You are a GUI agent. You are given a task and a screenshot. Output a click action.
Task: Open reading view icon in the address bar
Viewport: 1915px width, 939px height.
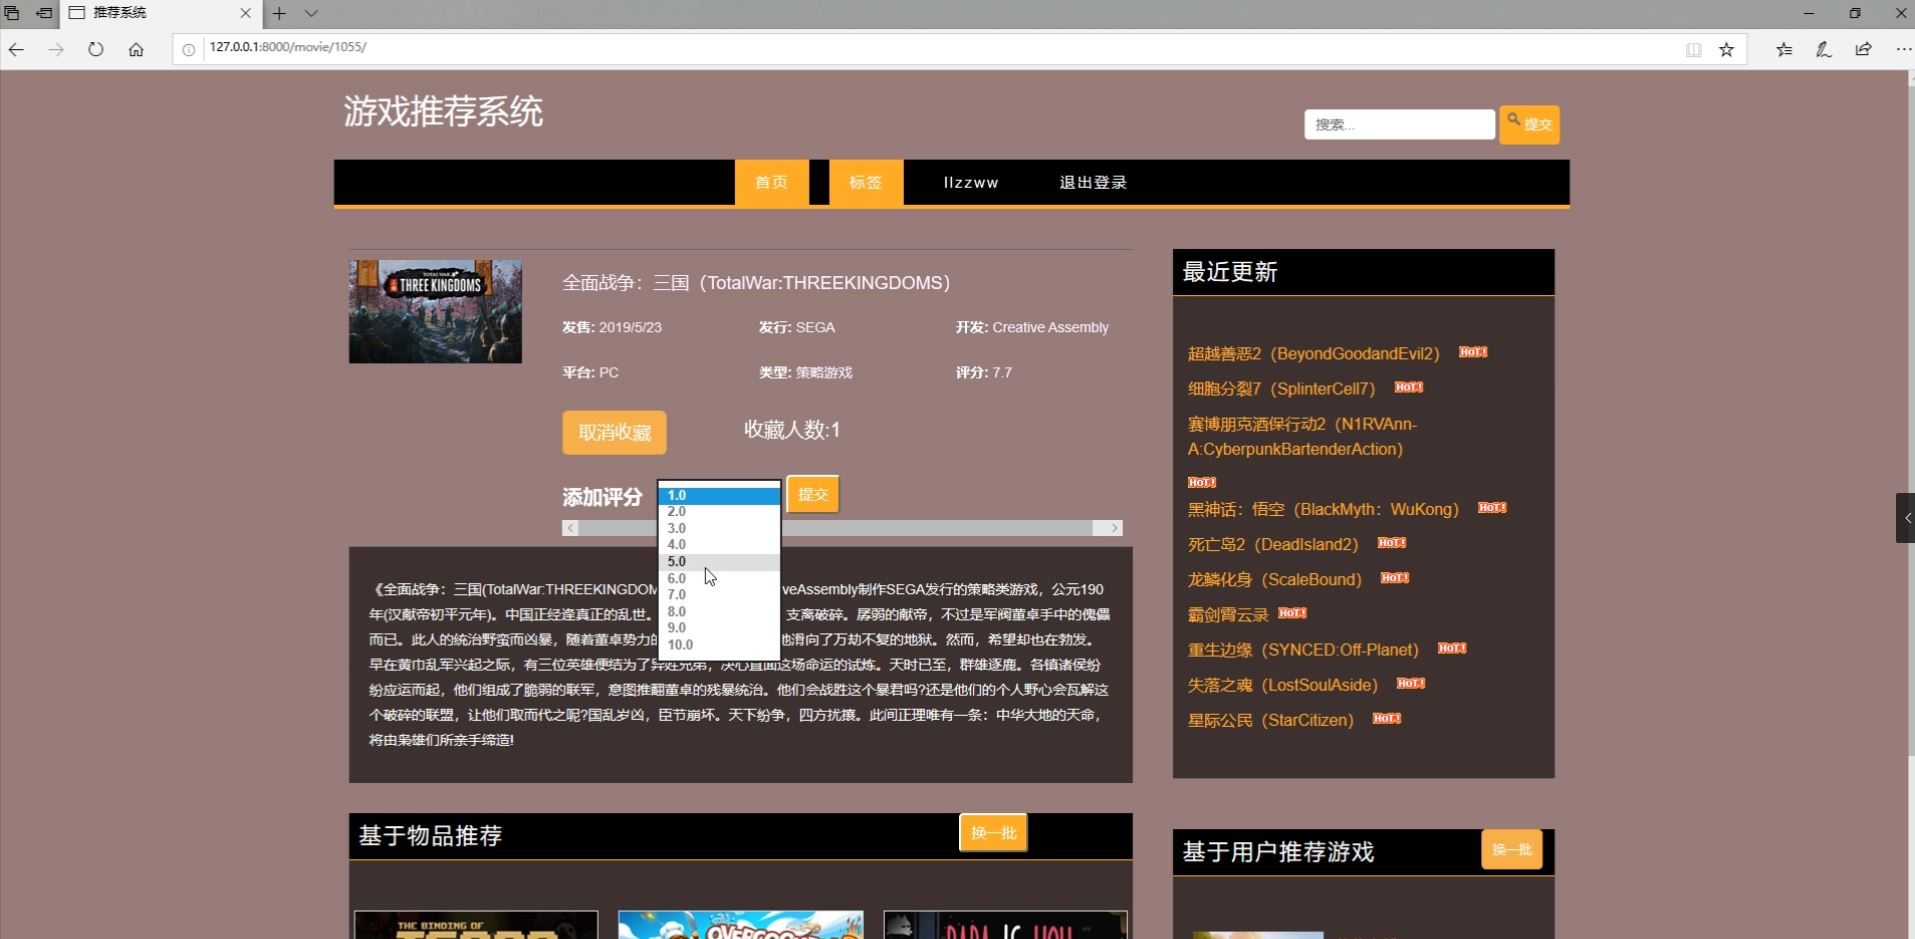1694,49
